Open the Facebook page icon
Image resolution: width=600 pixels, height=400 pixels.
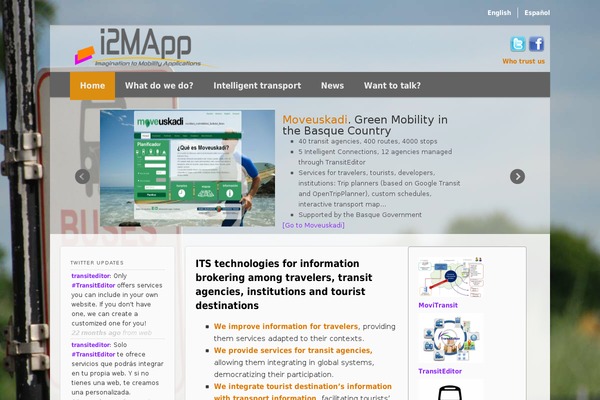tap(536, 44)
